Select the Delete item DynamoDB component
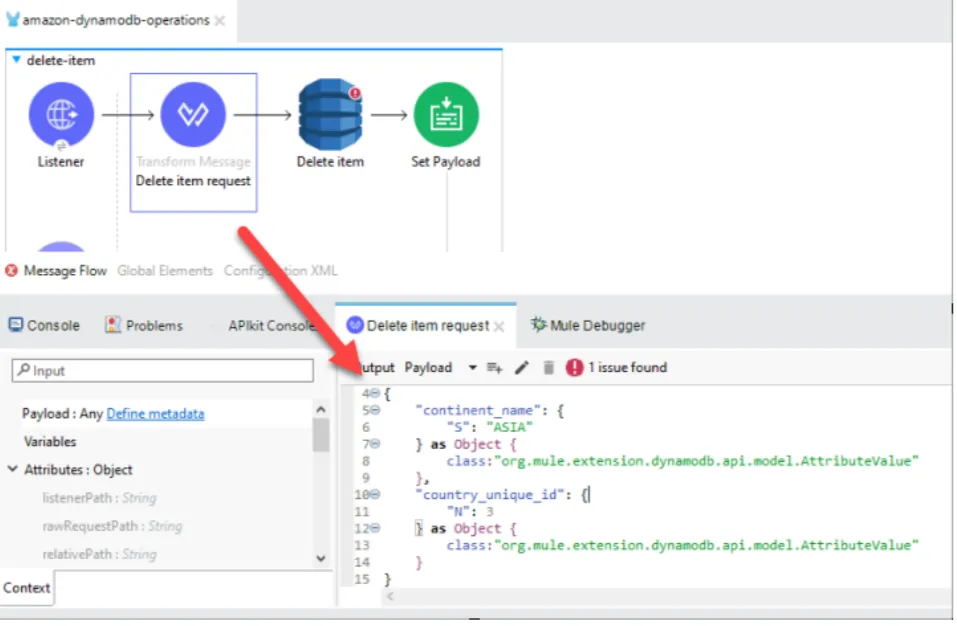This screenshot has width=957, height=626. pyautogui.click(x=330, y=115)
